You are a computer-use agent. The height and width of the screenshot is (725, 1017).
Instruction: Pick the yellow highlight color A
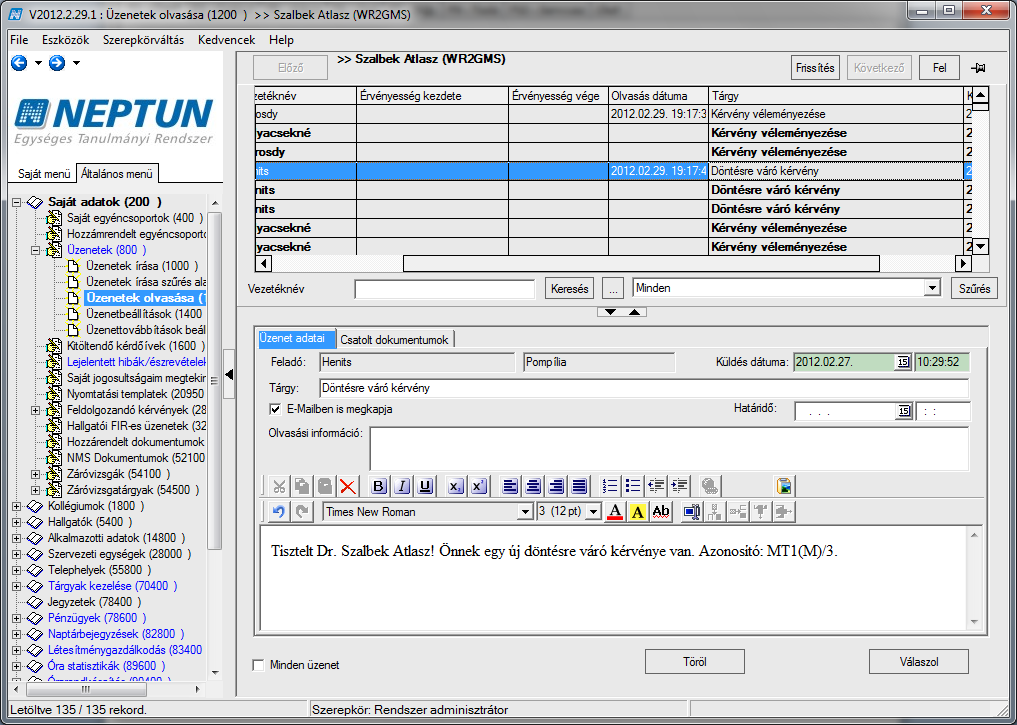pyautogui.click(x=638, y=512)
